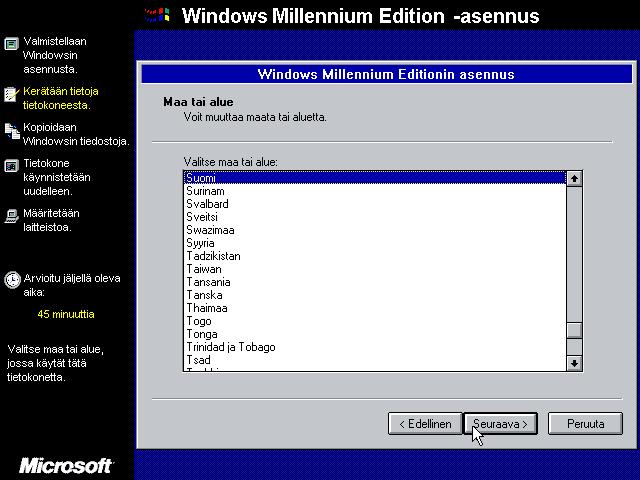Click the Microsoft logo at bottom left
Viewport: 640px width, 480px height.
(x=66, y=466)
